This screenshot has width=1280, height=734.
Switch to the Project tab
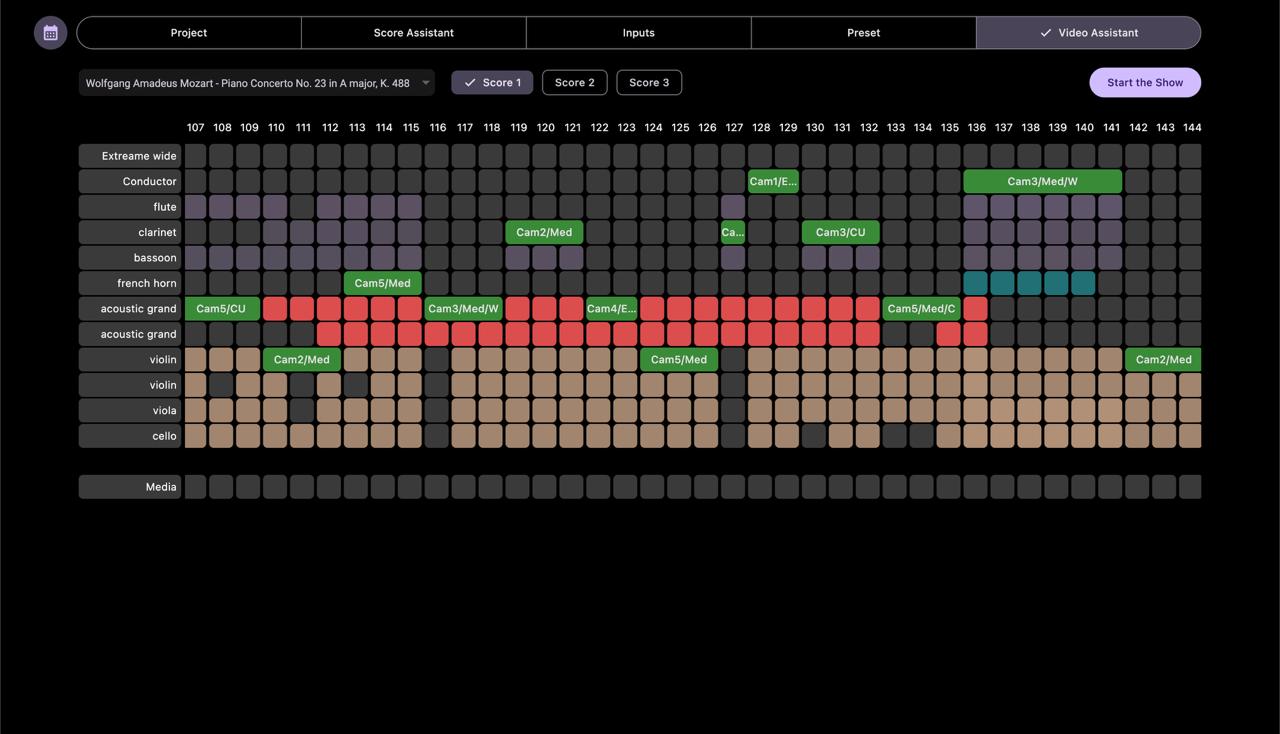(x=188, y=32)
